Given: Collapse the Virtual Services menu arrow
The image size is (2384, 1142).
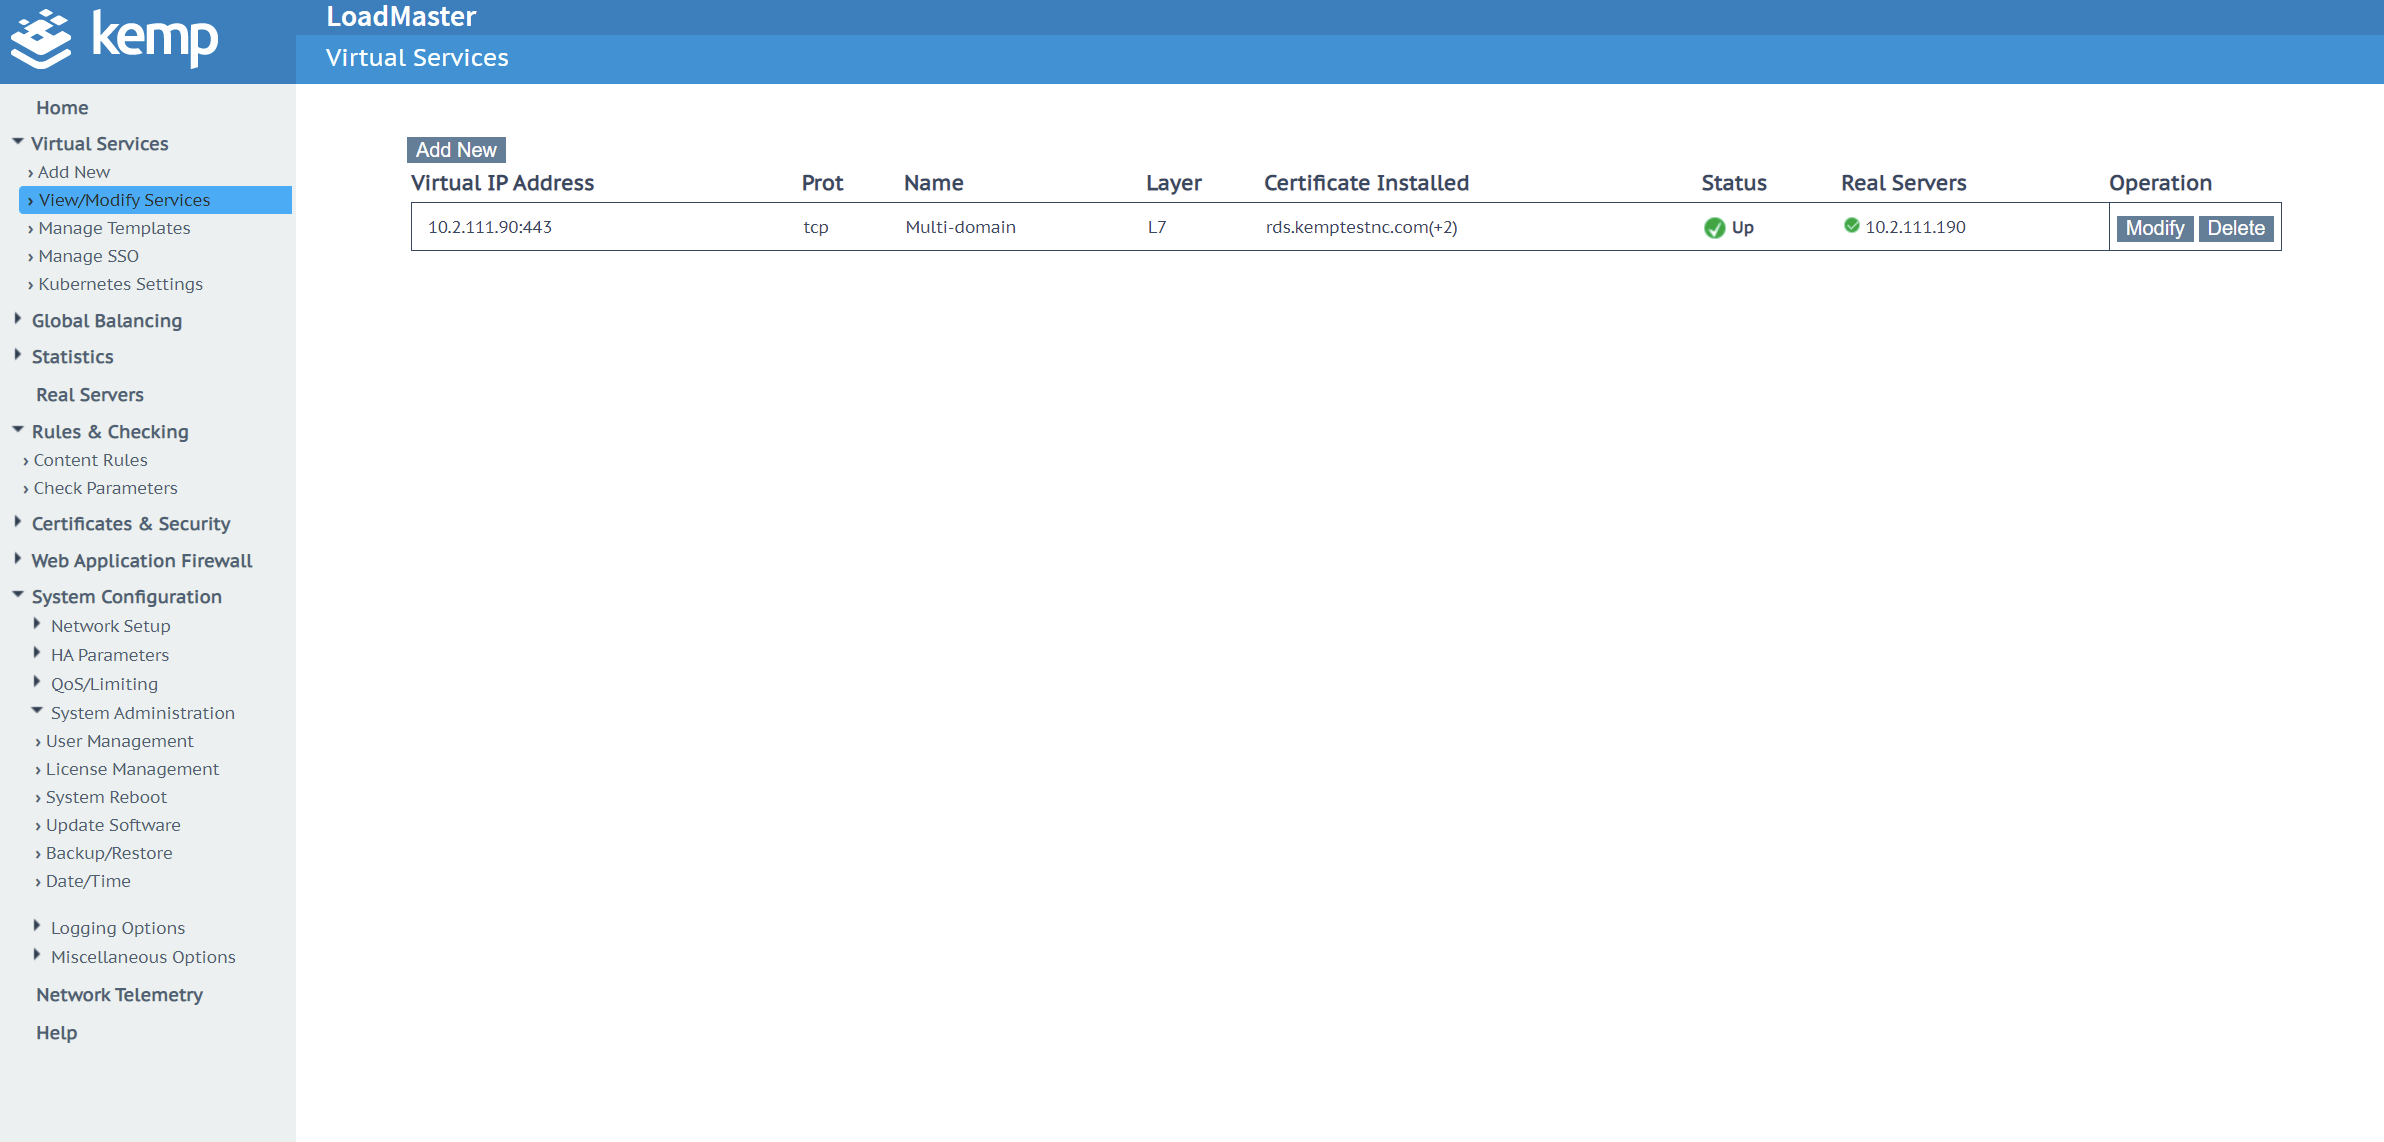Looking at the screenshot, I should (x=18, y=142).
